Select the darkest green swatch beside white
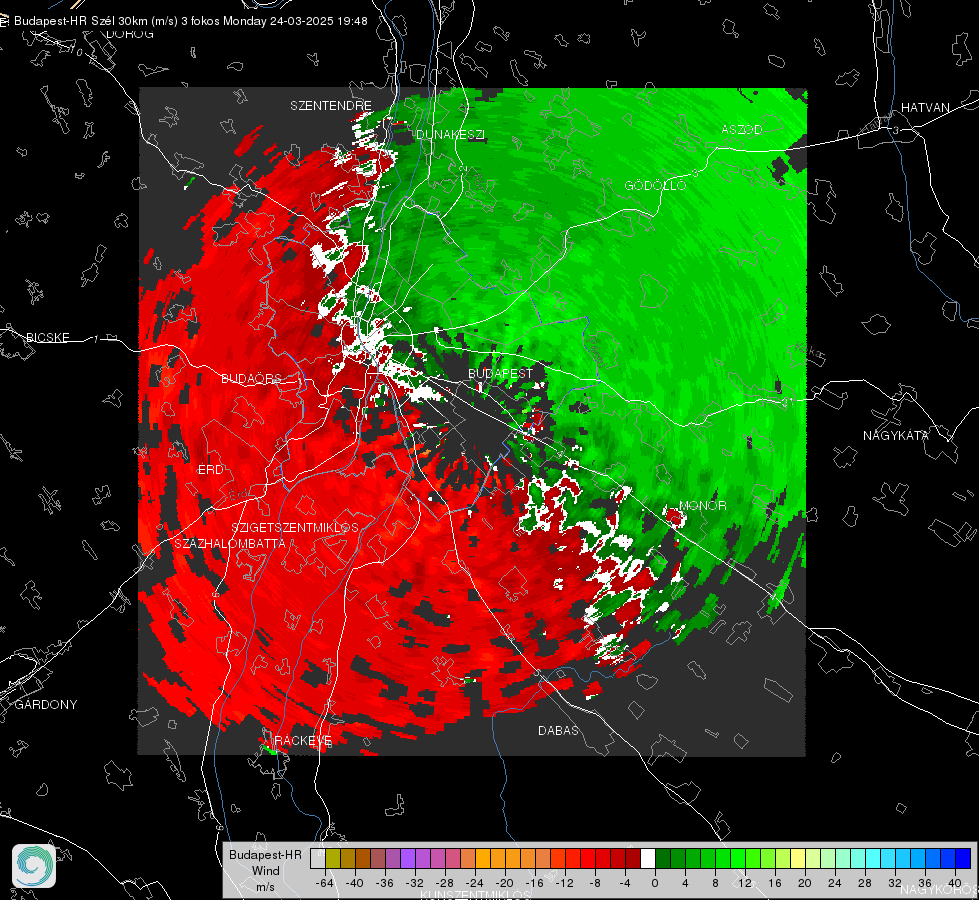The height and width of the screenshot is (900, 979). pyautogui.click(x=663, y=858)
